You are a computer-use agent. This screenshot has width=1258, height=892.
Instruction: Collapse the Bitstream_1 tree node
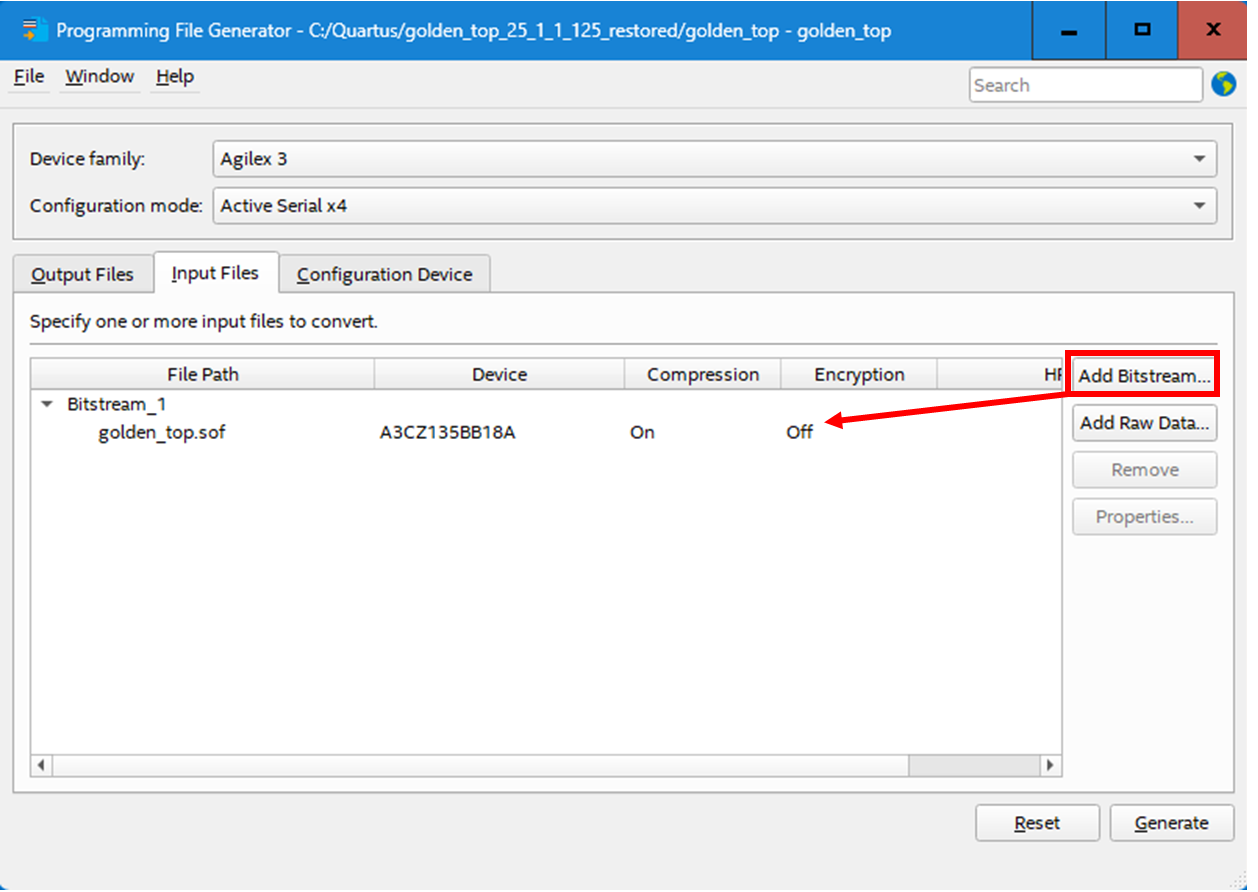tap(46, 405)
